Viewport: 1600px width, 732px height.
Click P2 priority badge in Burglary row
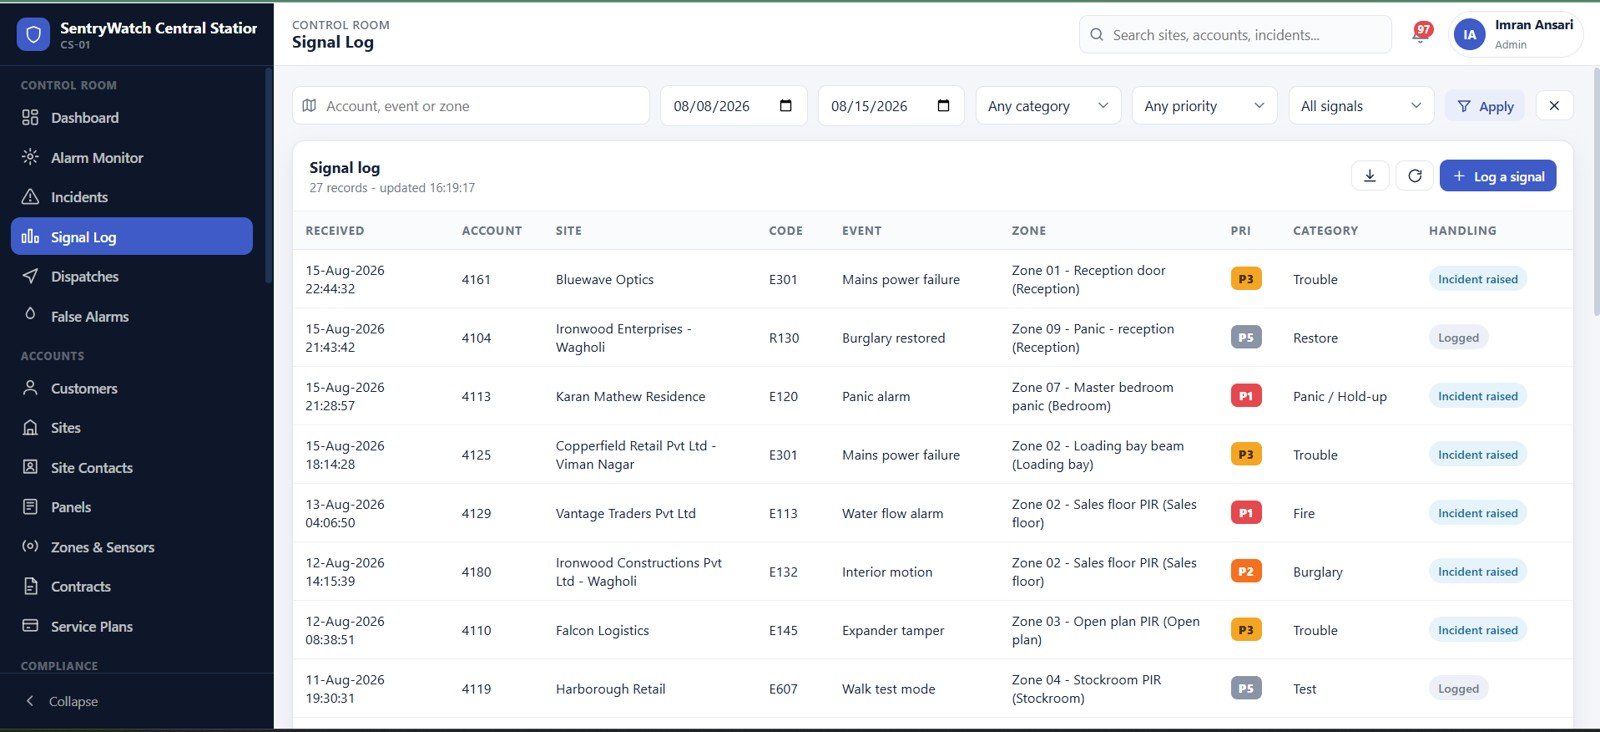click(x=1245, y=572)
